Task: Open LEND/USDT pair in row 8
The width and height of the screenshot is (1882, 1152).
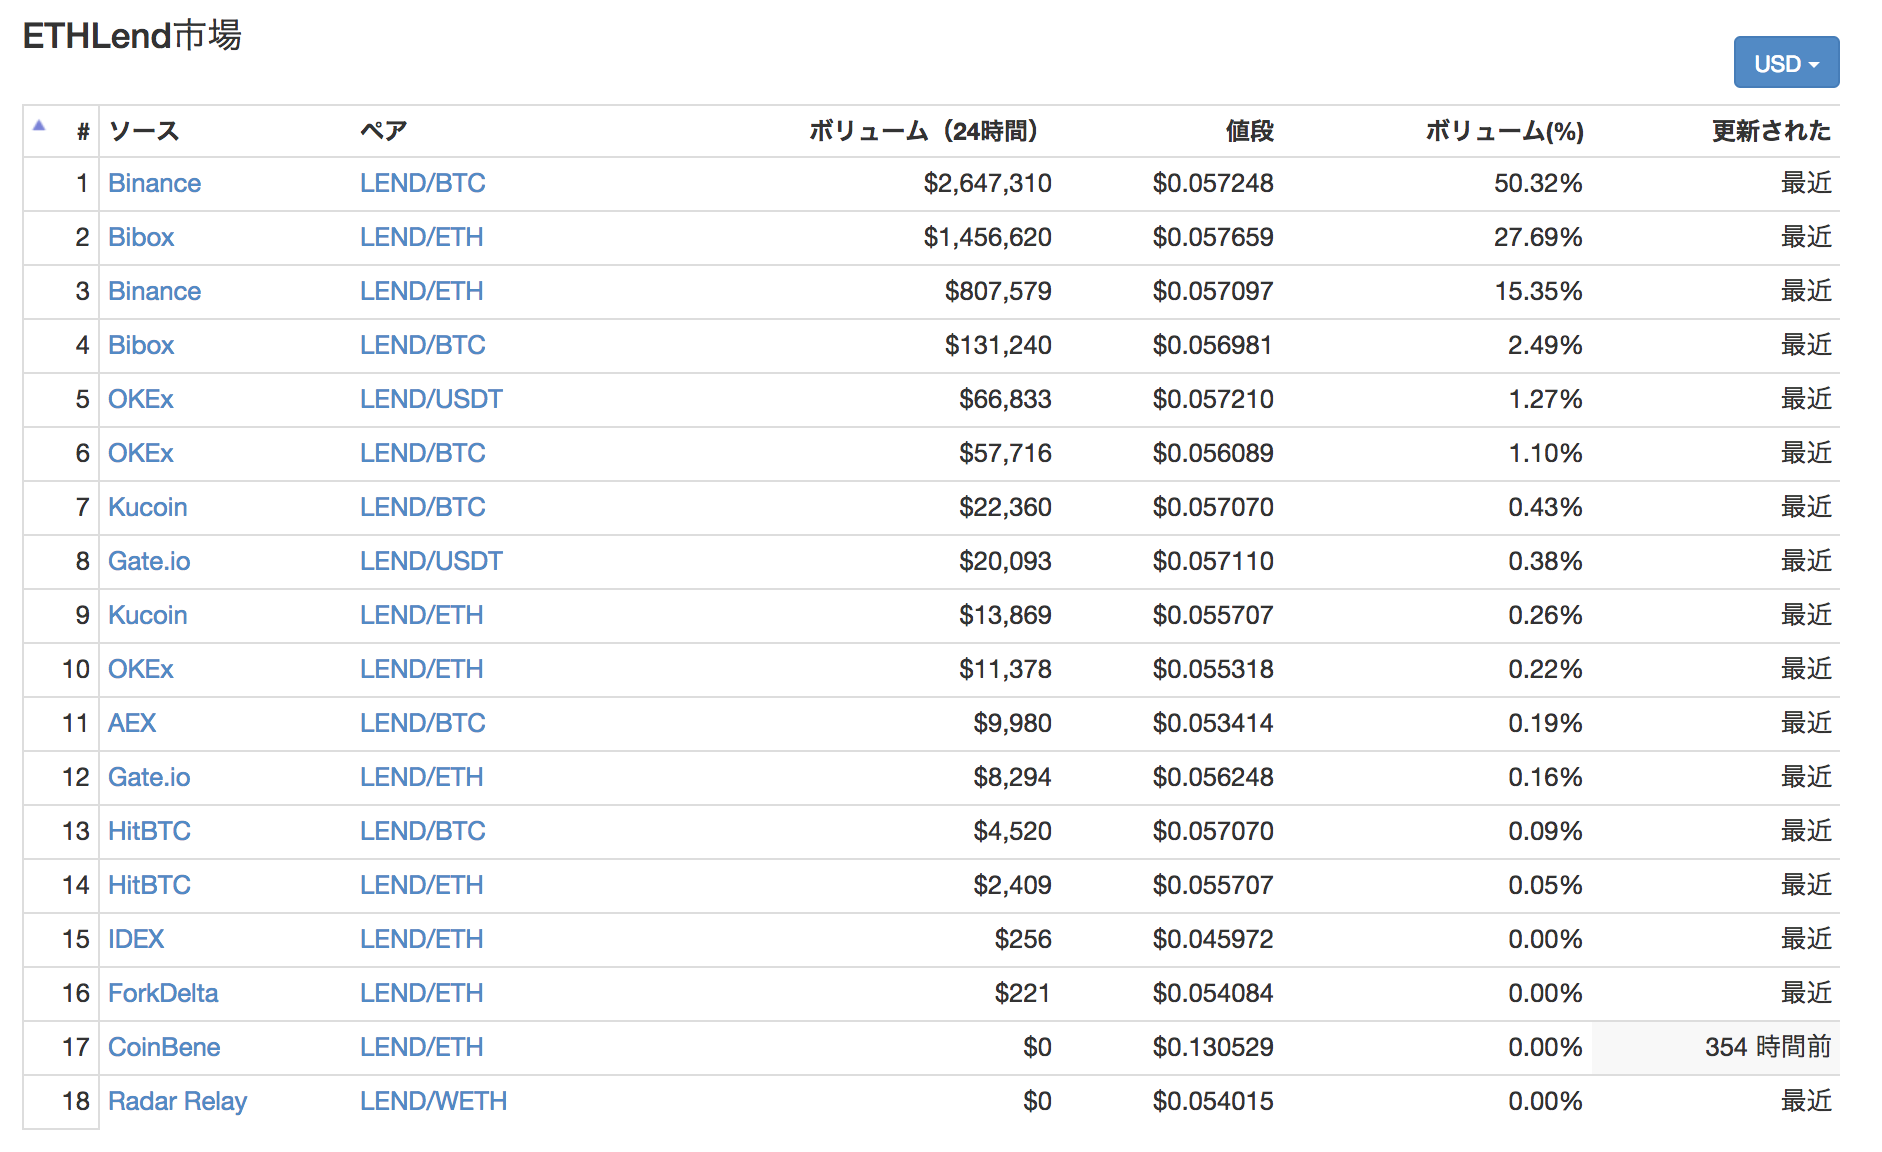Action: pyautogui.click(x=431, y=561)
